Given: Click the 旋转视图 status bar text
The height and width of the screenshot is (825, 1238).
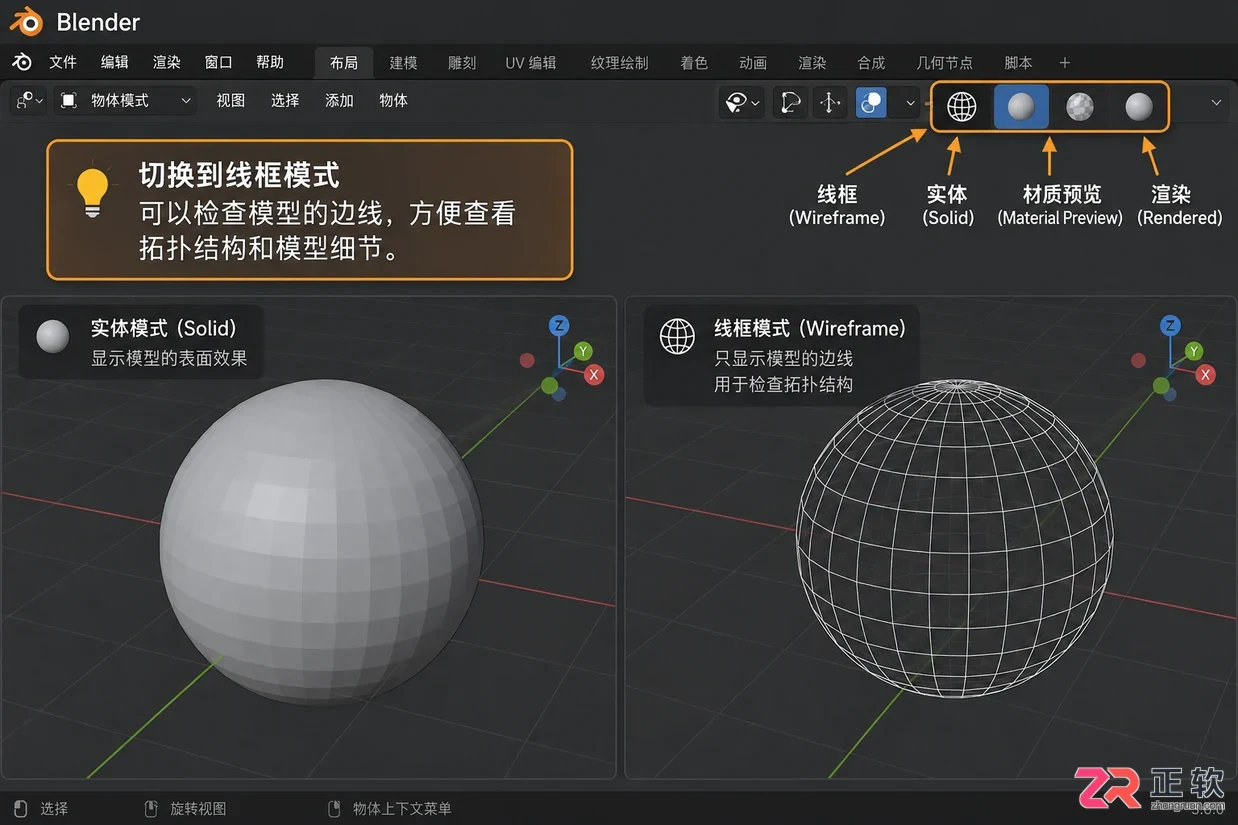Looking at the screenshot, I should (x=198, y=808).
